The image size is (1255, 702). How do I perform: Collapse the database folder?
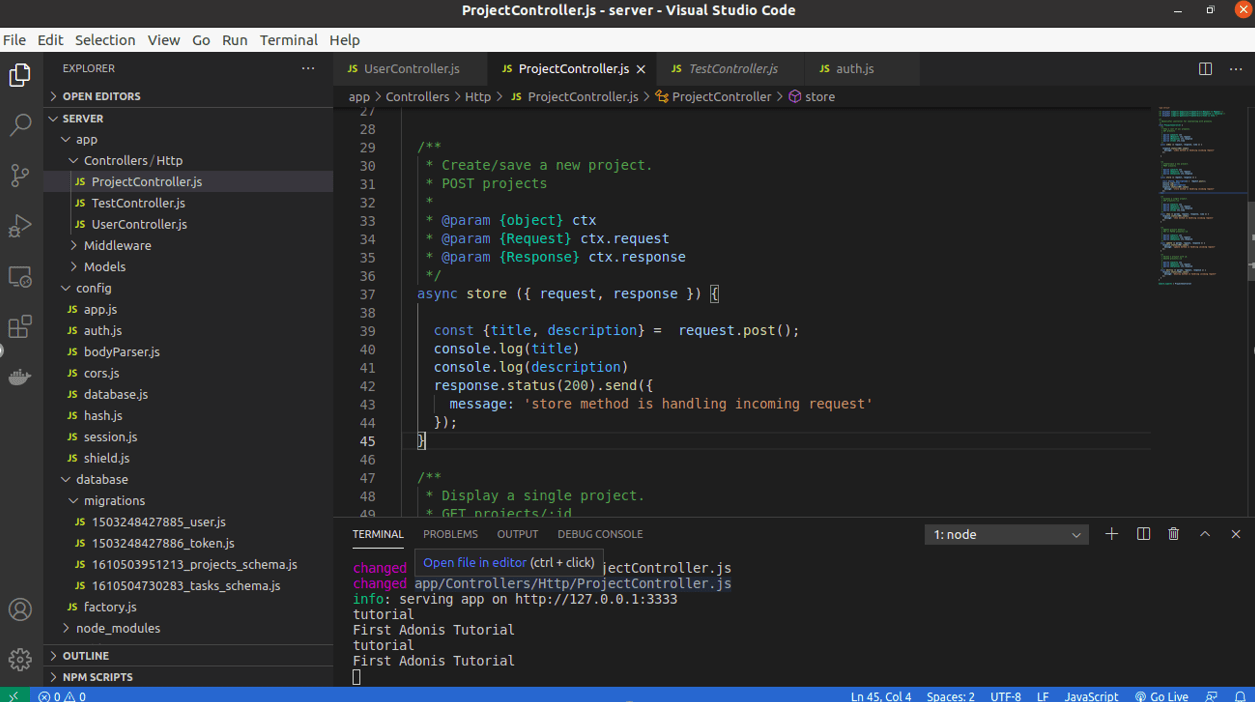[x=188, y=479]
